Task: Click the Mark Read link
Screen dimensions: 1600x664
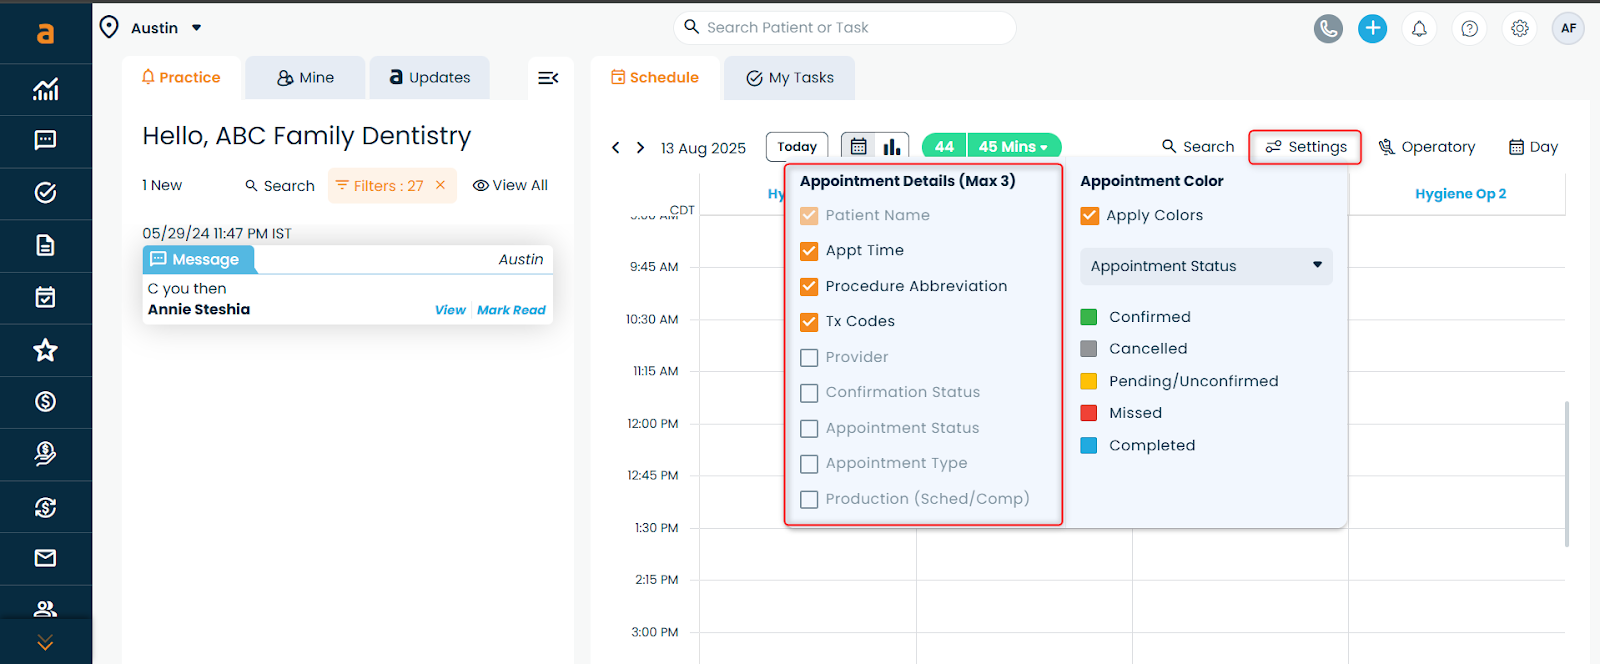Action: pyautogui.click(x=511, y=310)
